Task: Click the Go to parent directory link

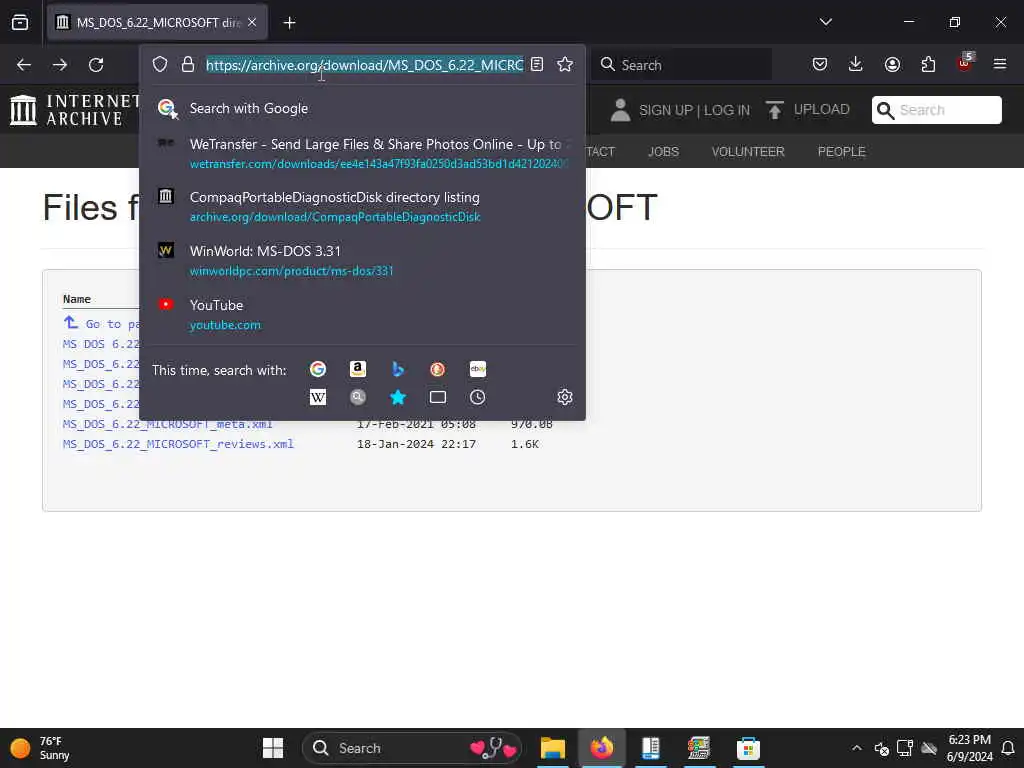Action: pos(101,323)
